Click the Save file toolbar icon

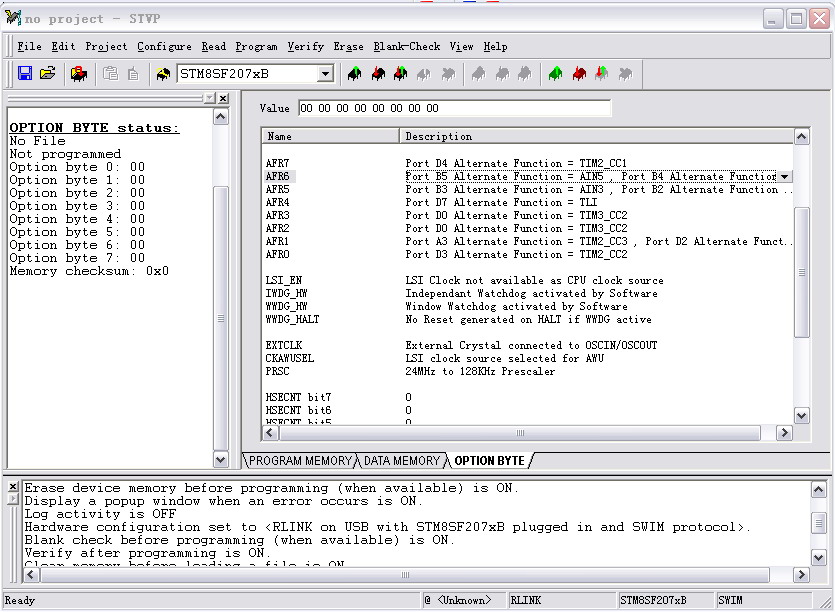click(x=25, y=74)
